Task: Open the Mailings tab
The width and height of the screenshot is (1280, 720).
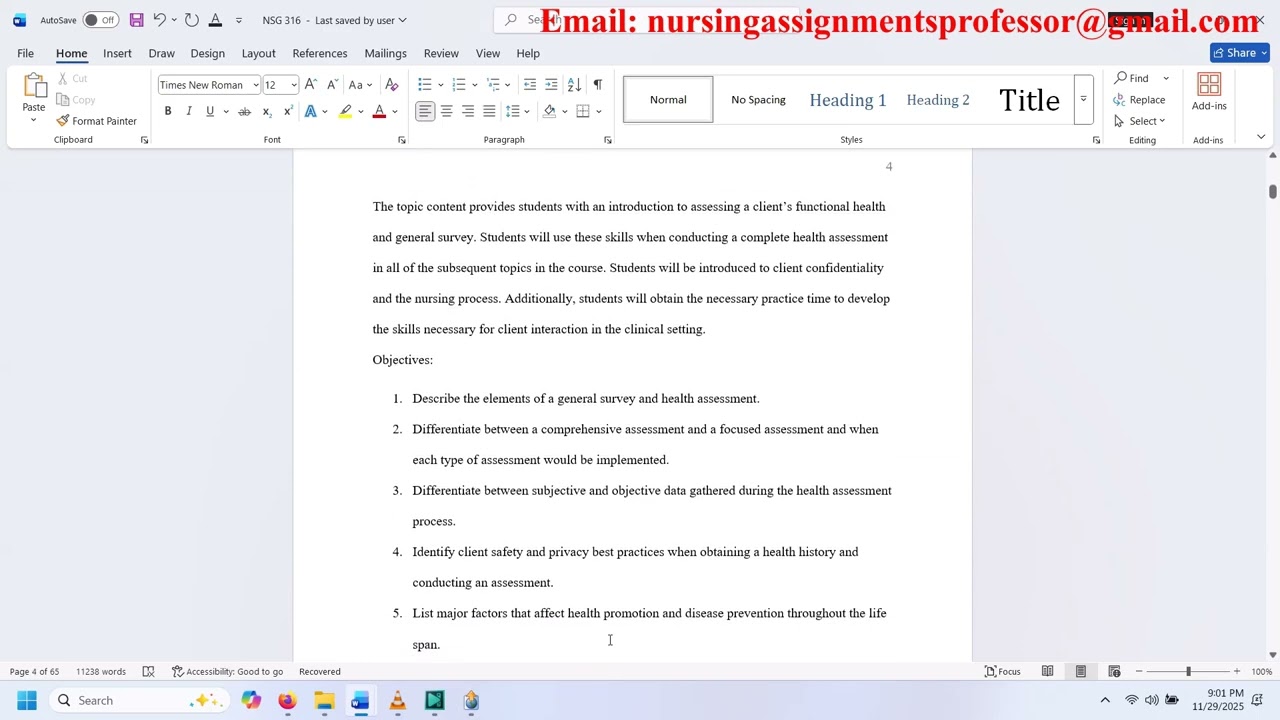Action: pos(385,53)
